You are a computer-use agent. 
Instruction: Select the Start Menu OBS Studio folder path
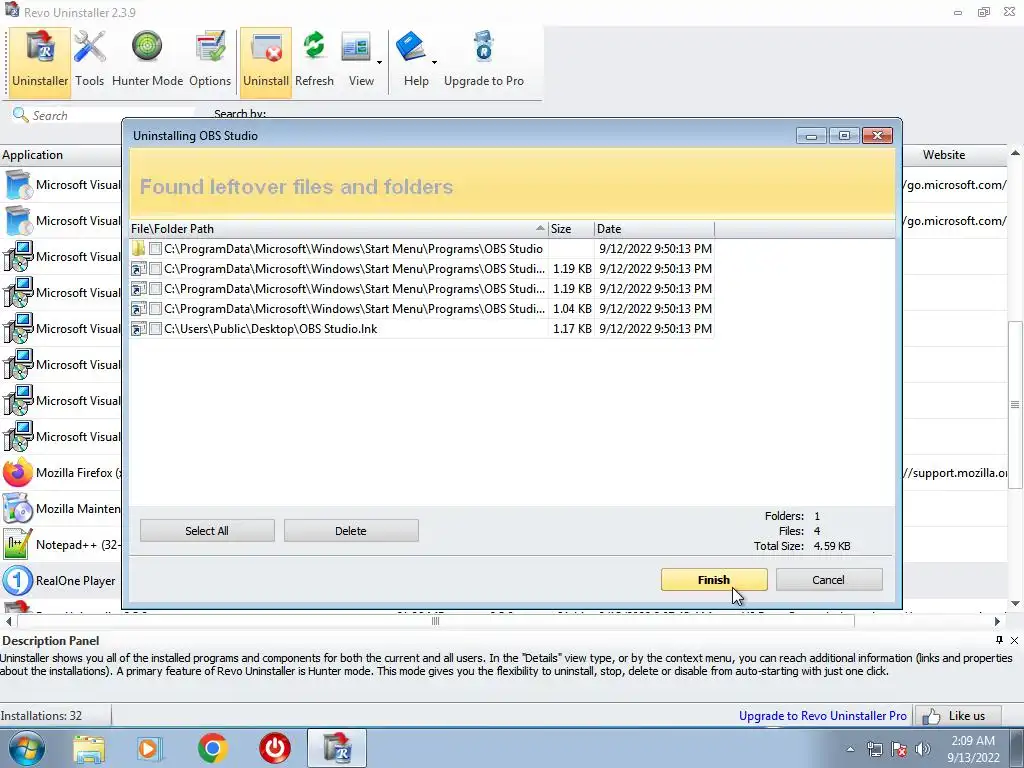[353, 249]
